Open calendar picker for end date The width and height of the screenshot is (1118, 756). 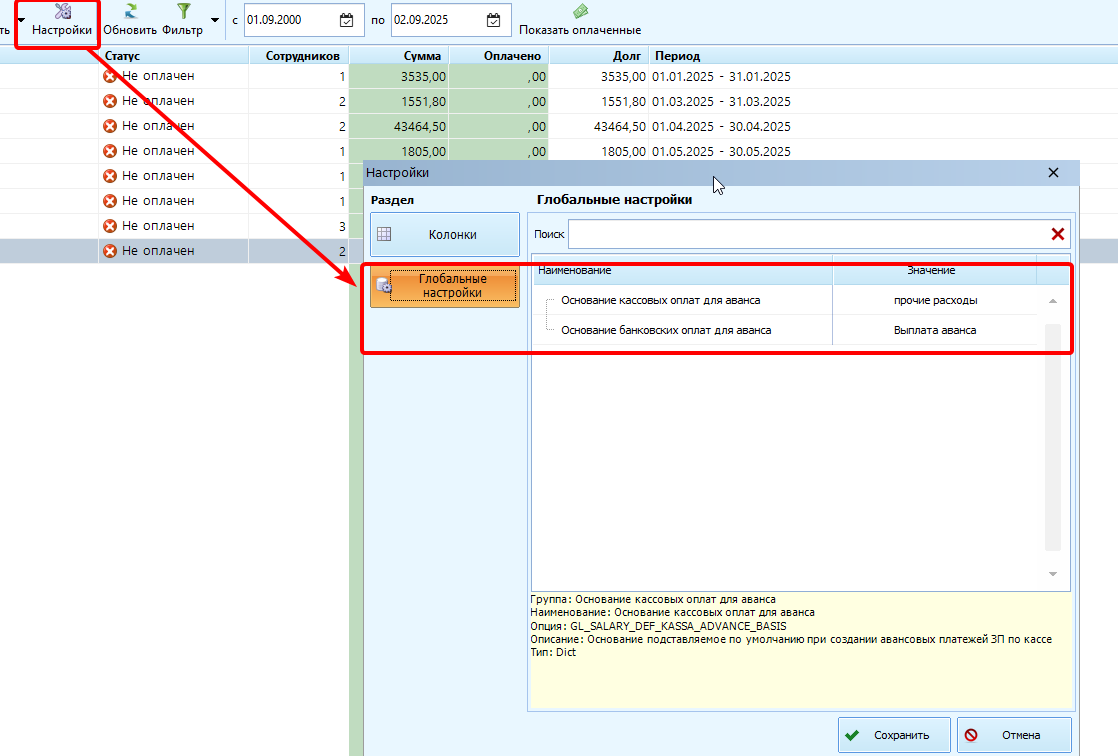[x=493, y=20]
